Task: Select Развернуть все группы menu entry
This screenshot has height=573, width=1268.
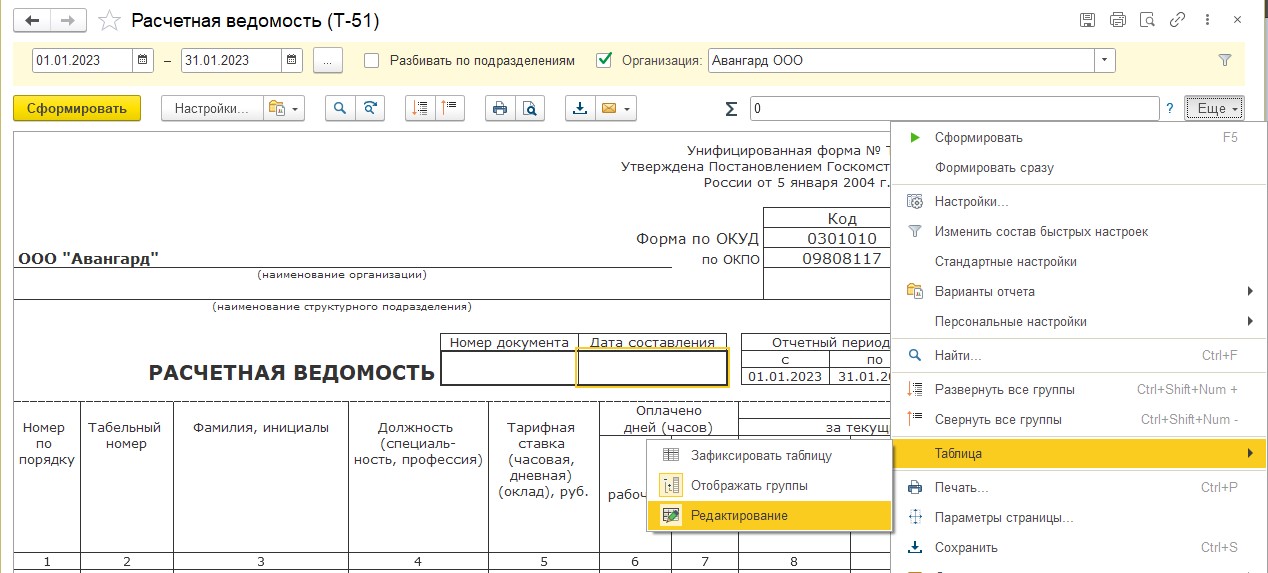Action: [x=1079, y=390]
